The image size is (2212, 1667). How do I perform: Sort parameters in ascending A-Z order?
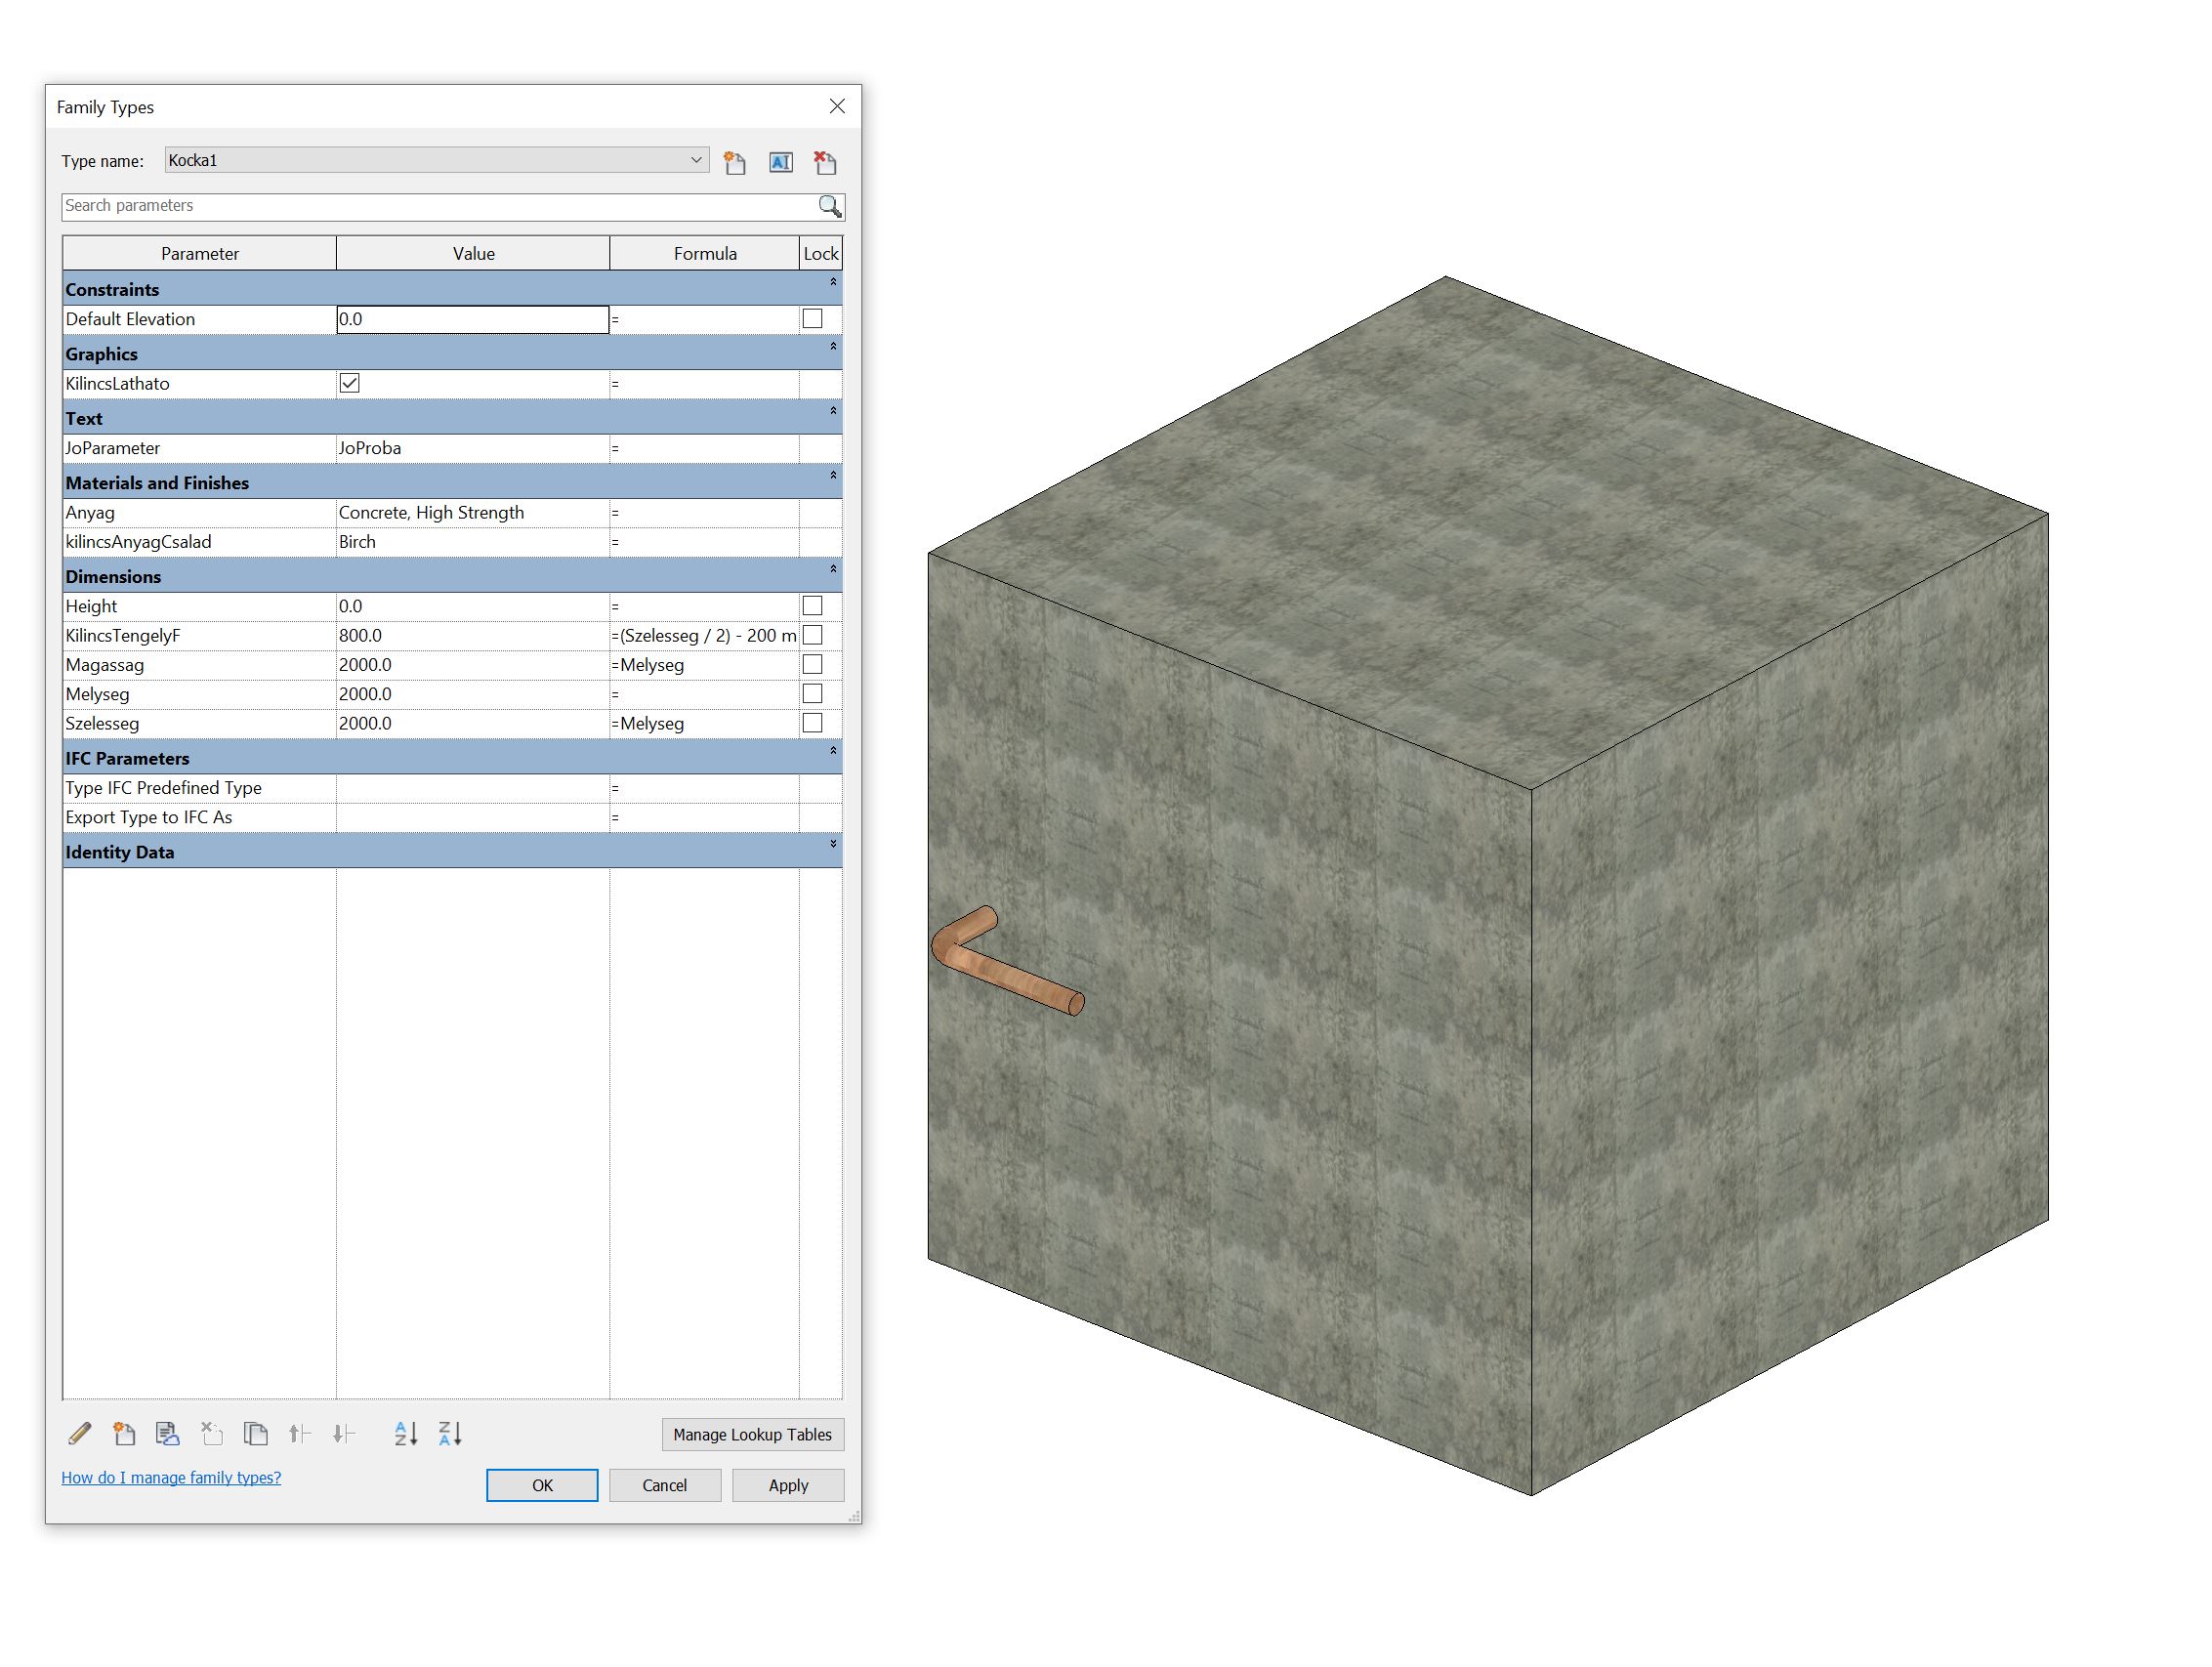405,1434
